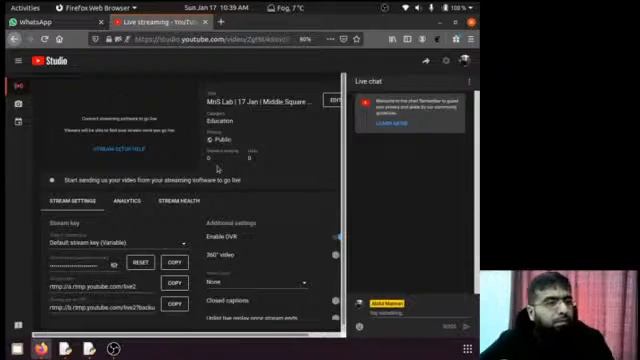Click Learn More in live chat notice
This screenshot has width=640, height=360.
pyautogui.click(x=391, y=123)
